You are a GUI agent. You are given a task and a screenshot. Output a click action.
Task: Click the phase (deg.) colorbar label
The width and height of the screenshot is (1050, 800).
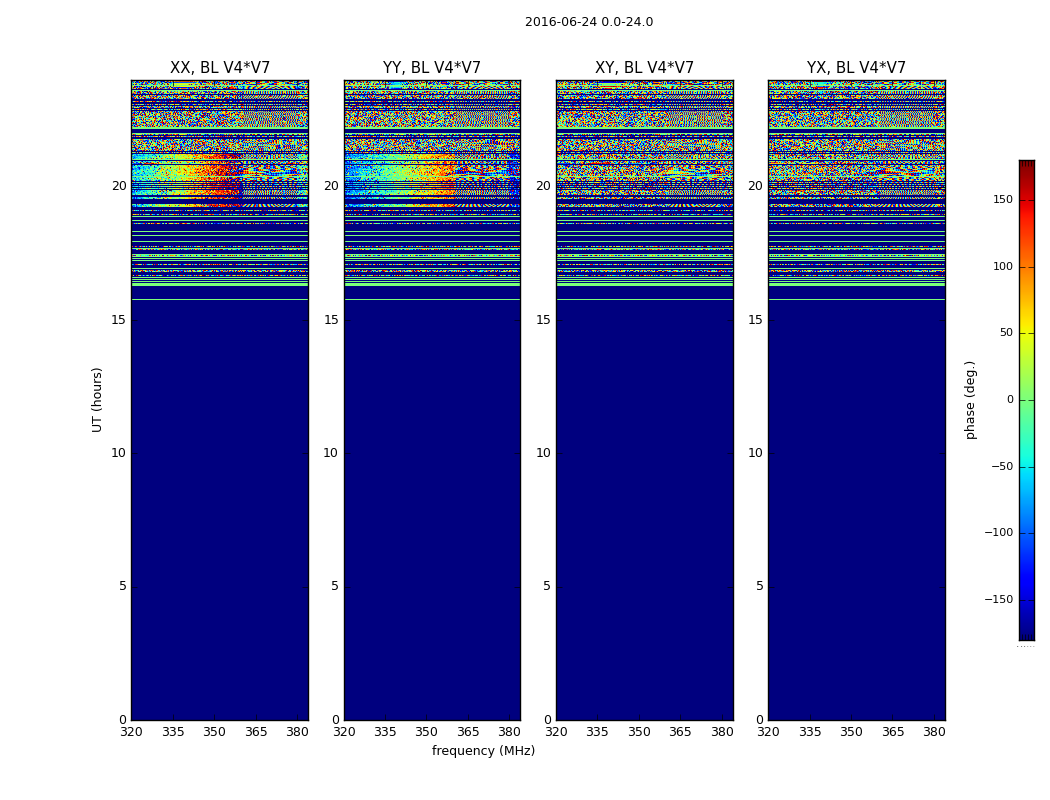click(970, 400)
